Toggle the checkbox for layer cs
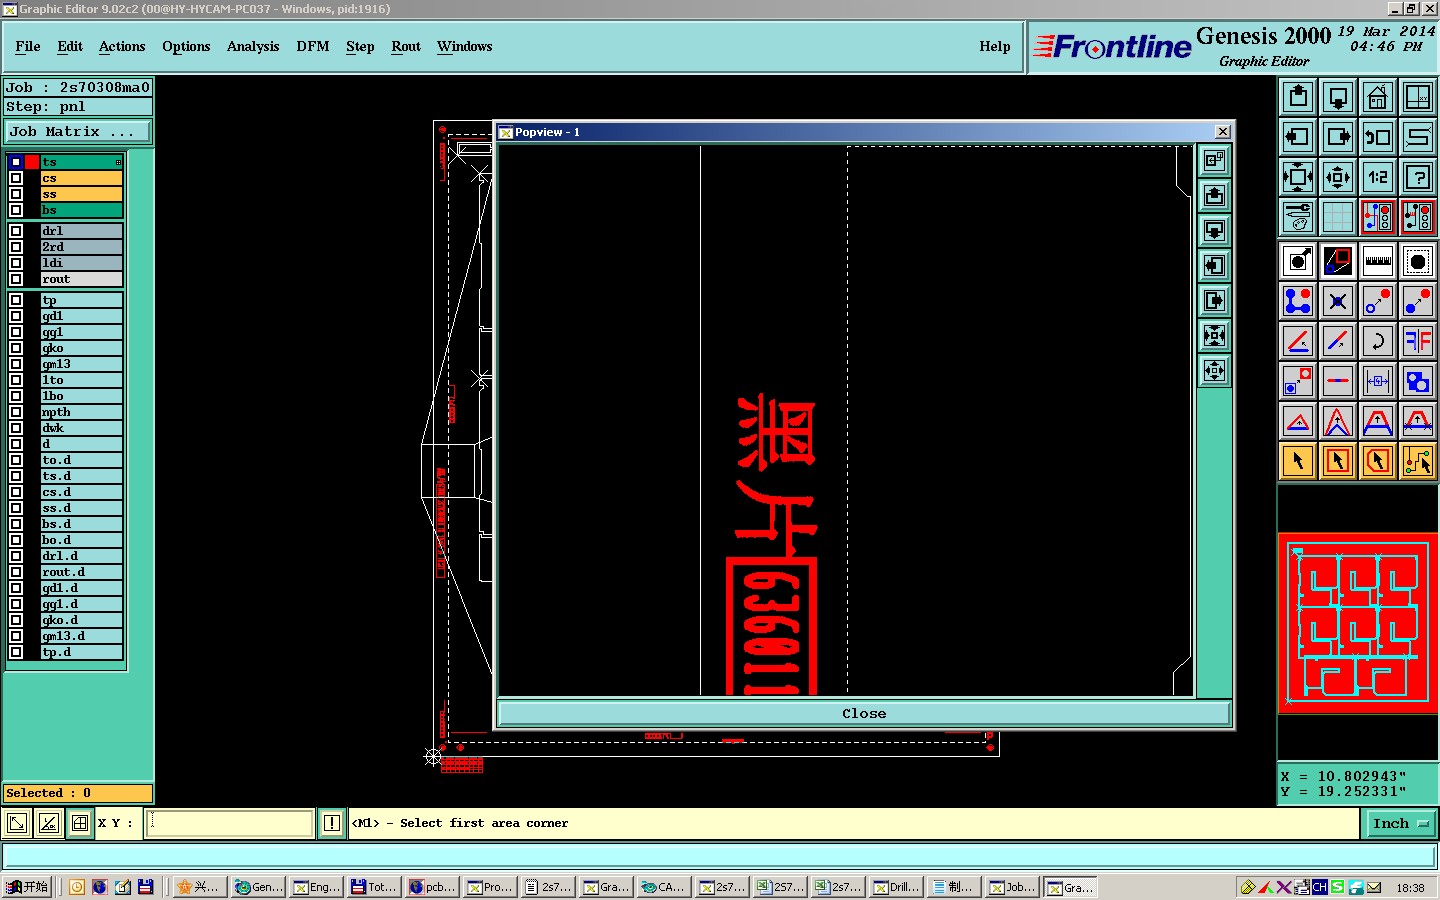Image resolution: width=1440 pixels, height=900 pixels. pyautogui.click(x=16, y=178)
